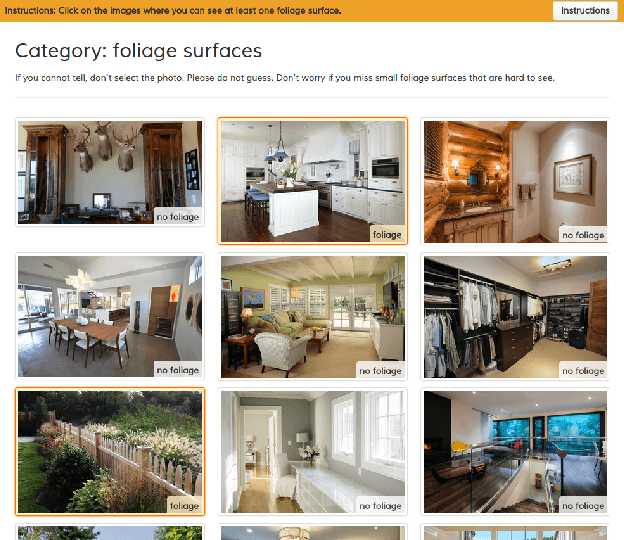The height and width of the screenshot is (540, 624).
Task: Toggle 'no foliage' label on loft photo
Action: coord(583,505)
